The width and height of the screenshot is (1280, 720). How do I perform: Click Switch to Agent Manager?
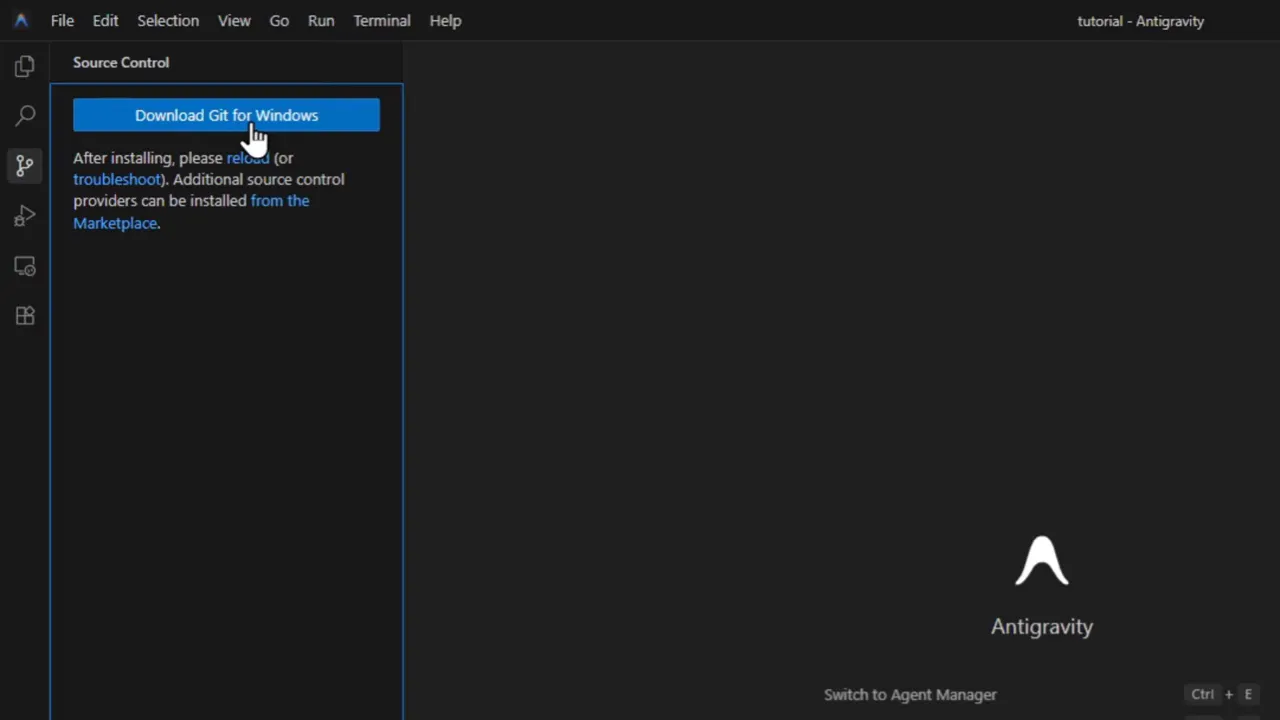pos(910,694)
